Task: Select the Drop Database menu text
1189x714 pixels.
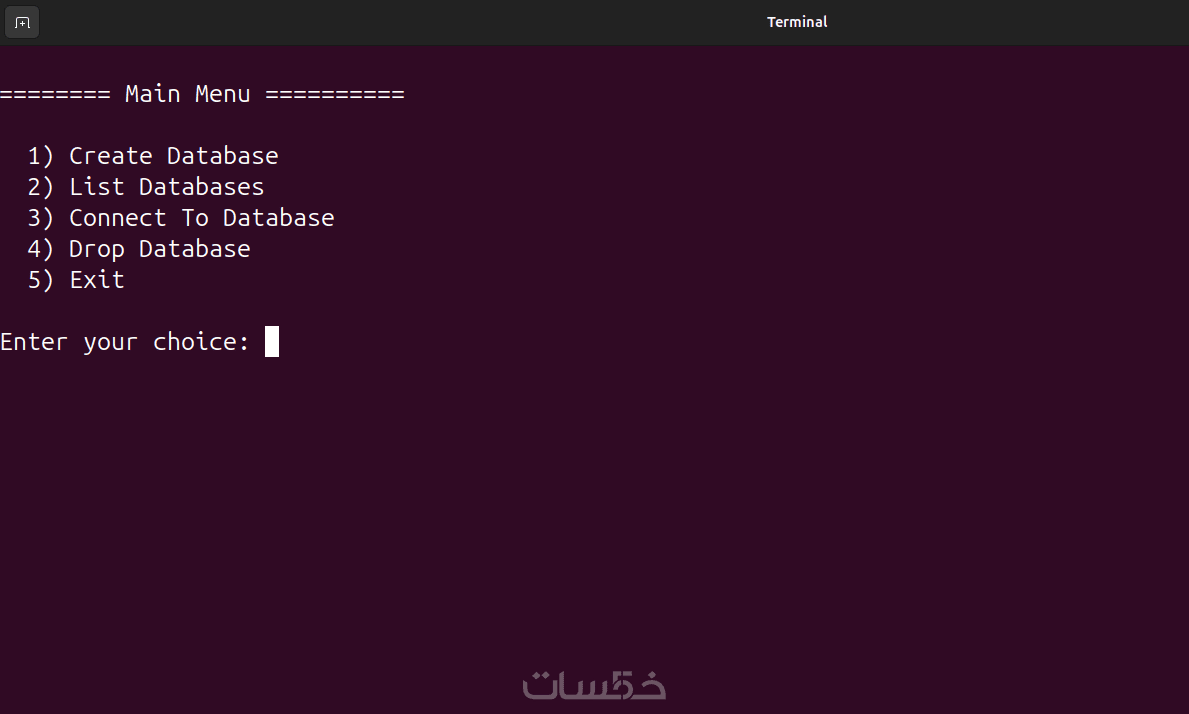Action: click(160, 249)
